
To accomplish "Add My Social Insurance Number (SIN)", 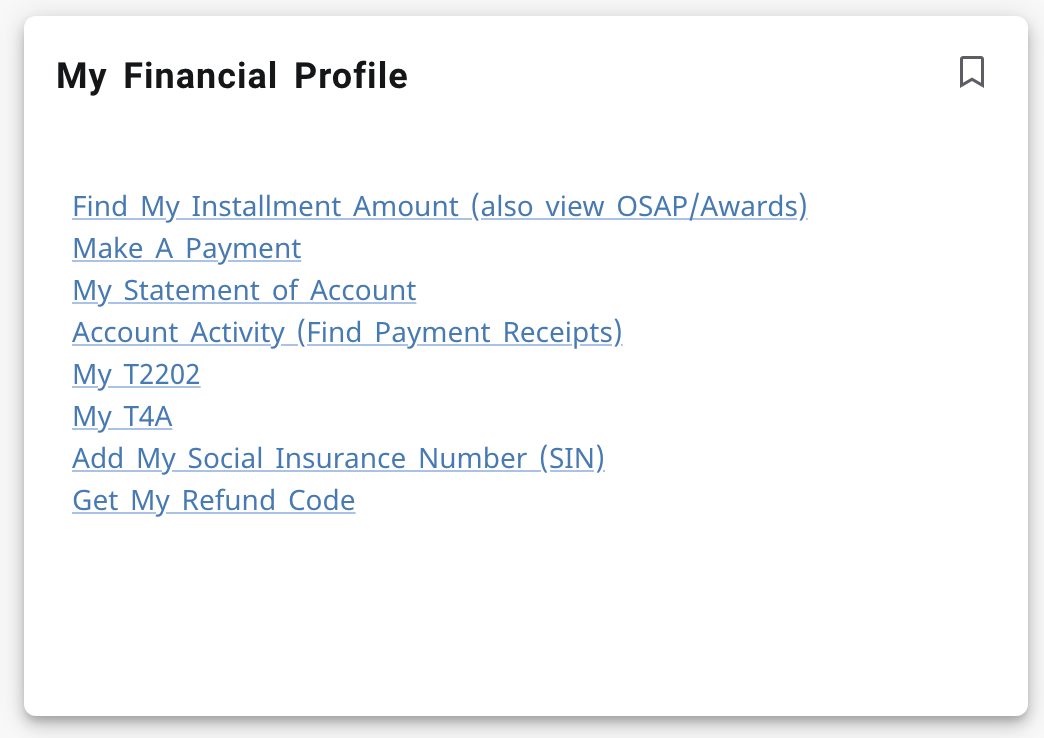I will tap(338, 458).
